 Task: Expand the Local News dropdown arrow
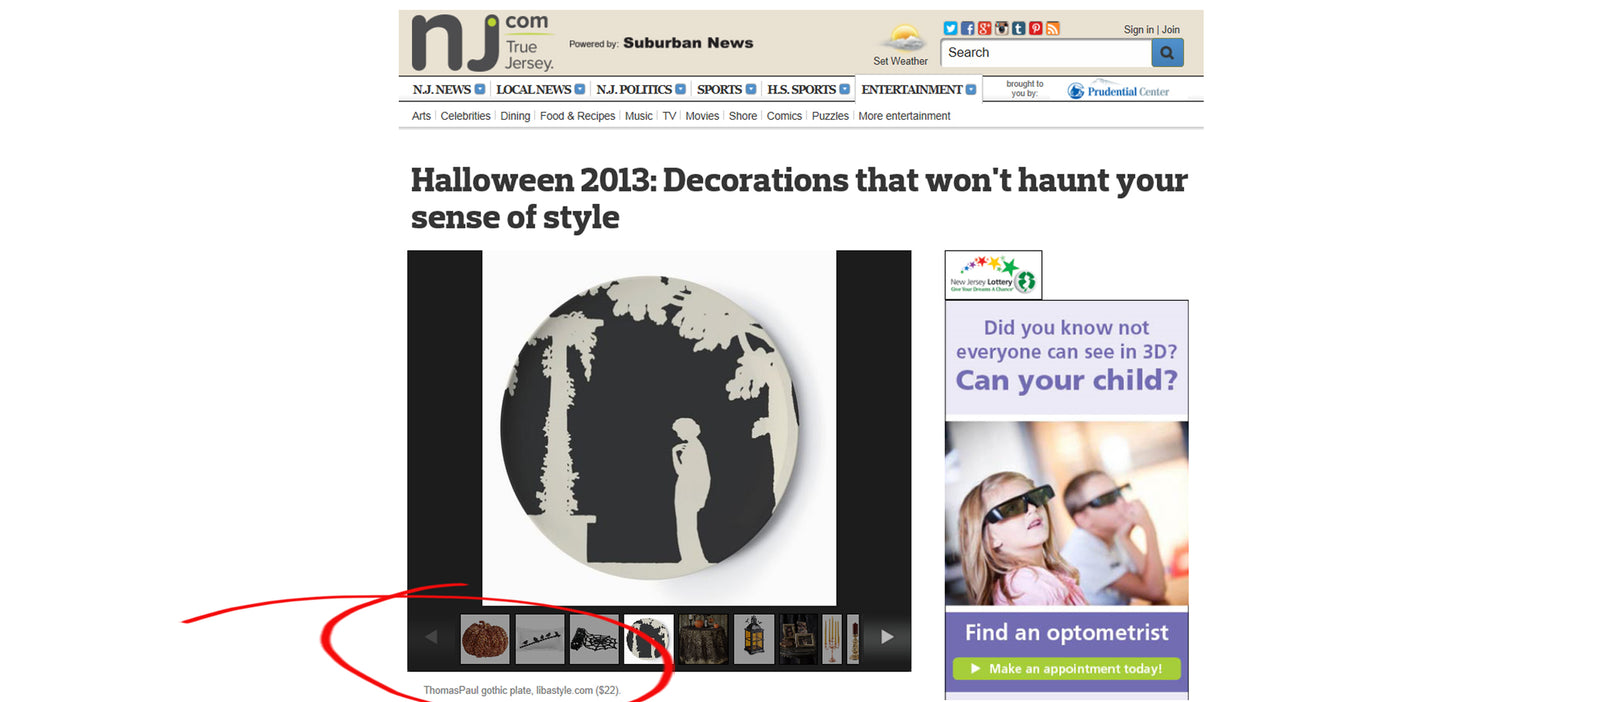point(580,90)
